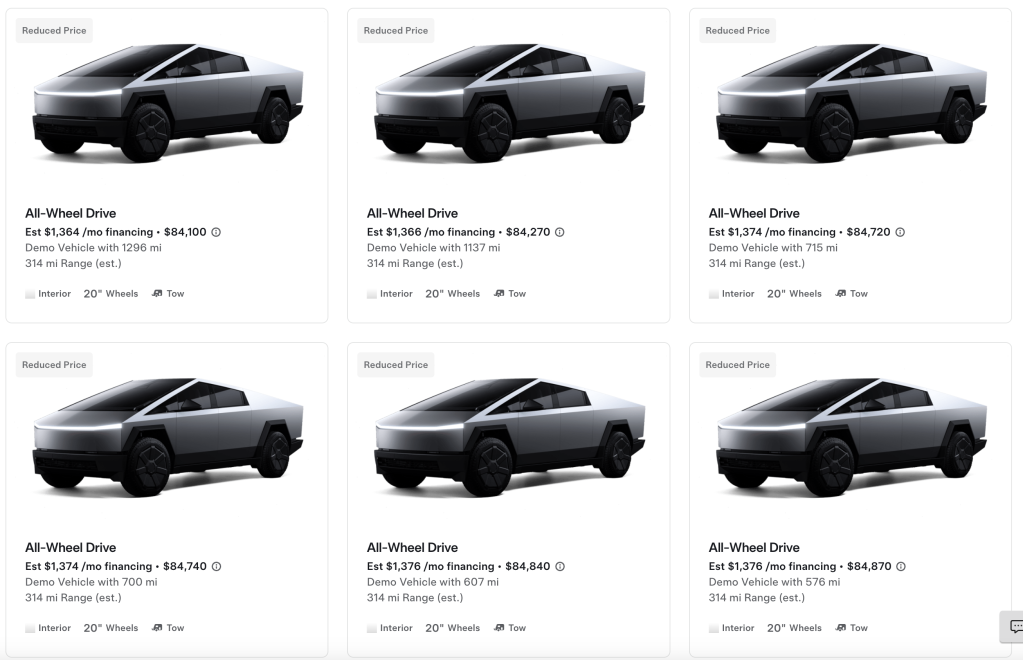1023x660 pixels.
Task: Show financing info for the $84,740 Cybertruck
Action: click(x=216, y=566)
